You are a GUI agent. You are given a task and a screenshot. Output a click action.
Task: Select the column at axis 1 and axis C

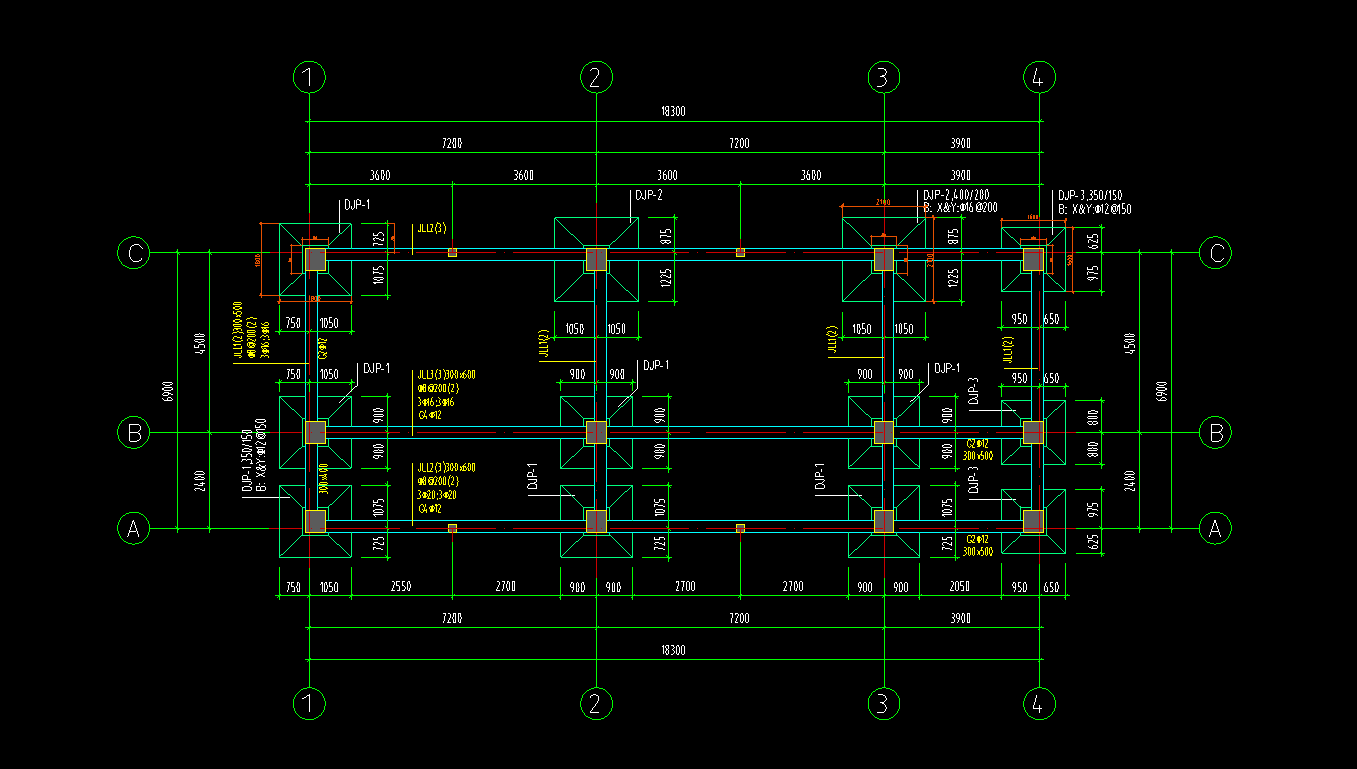tap(315, 260)
